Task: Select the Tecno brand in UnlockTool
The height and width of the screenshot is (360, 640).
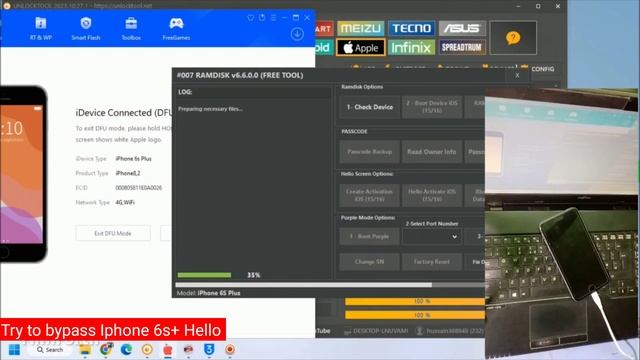Action: tap(411, 28)
